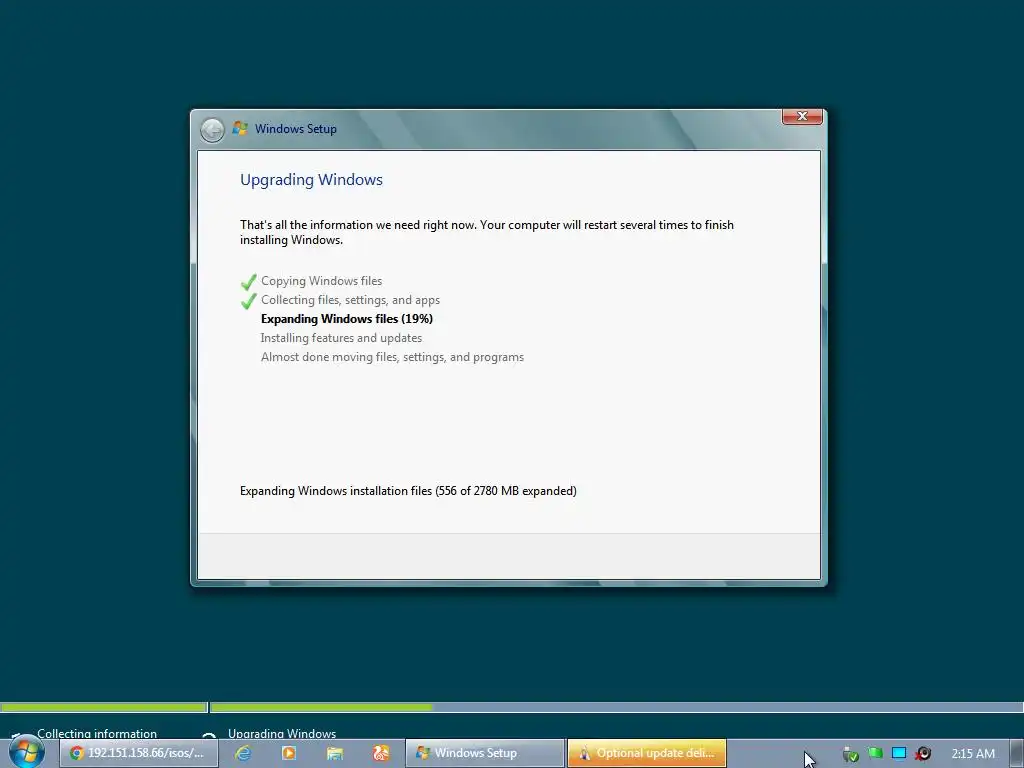Close the Windows Setup dialog

(802, 116)
